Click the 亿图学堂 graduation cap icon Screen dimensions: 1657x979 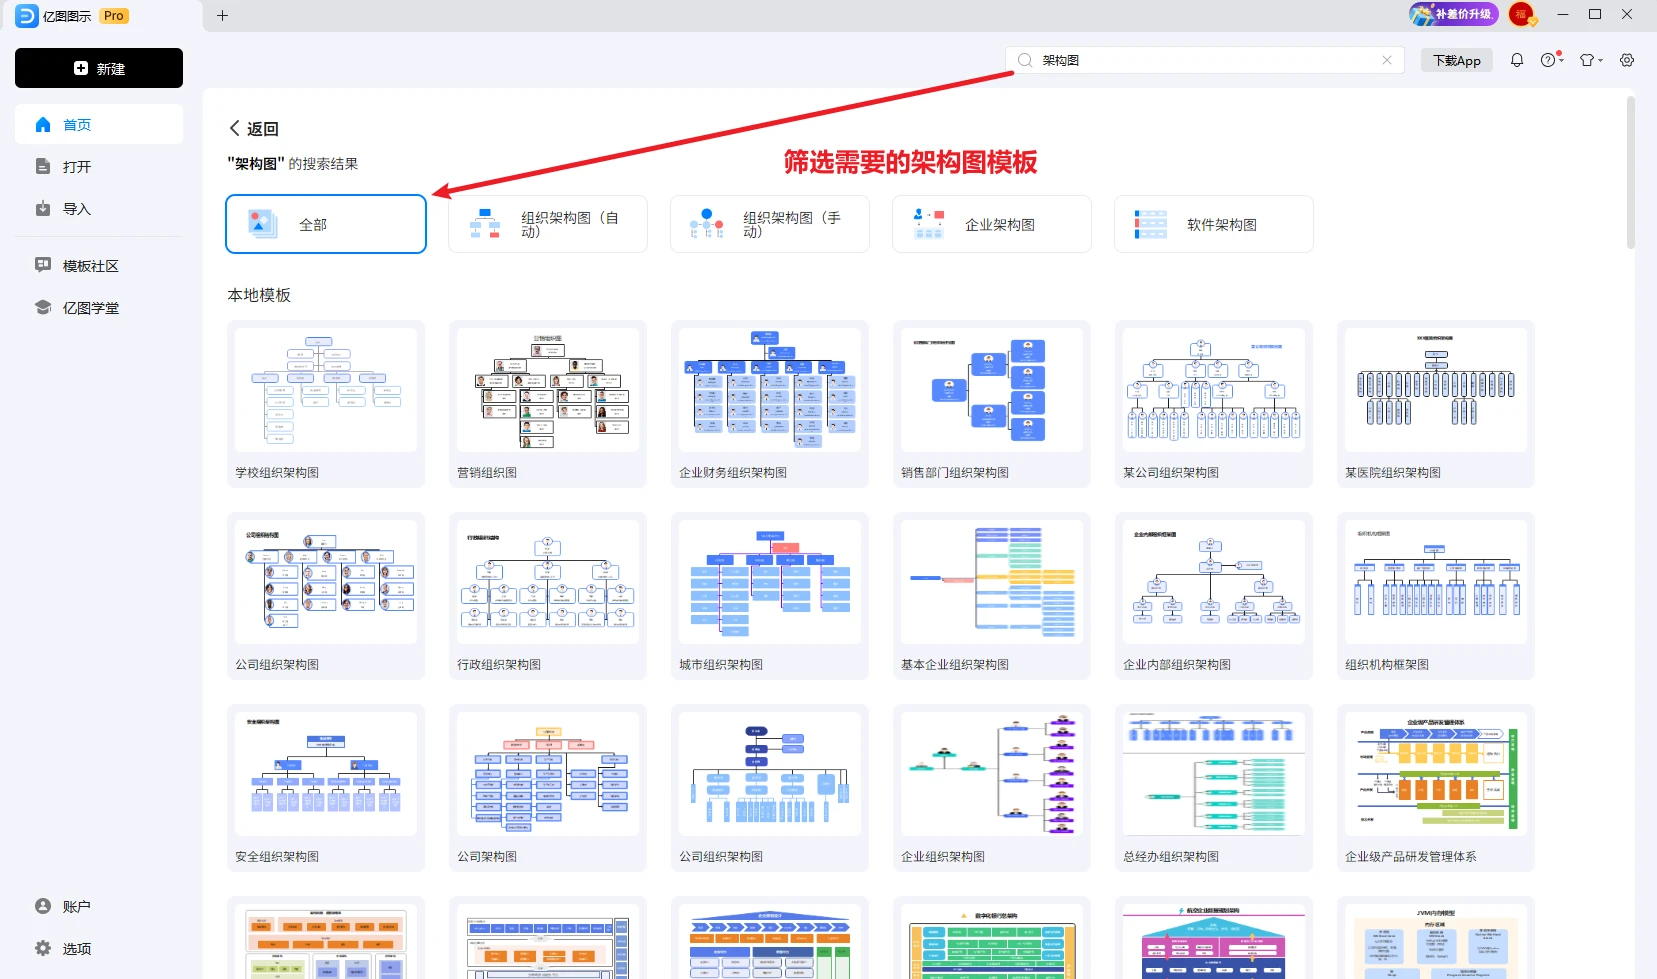(43, 307)
